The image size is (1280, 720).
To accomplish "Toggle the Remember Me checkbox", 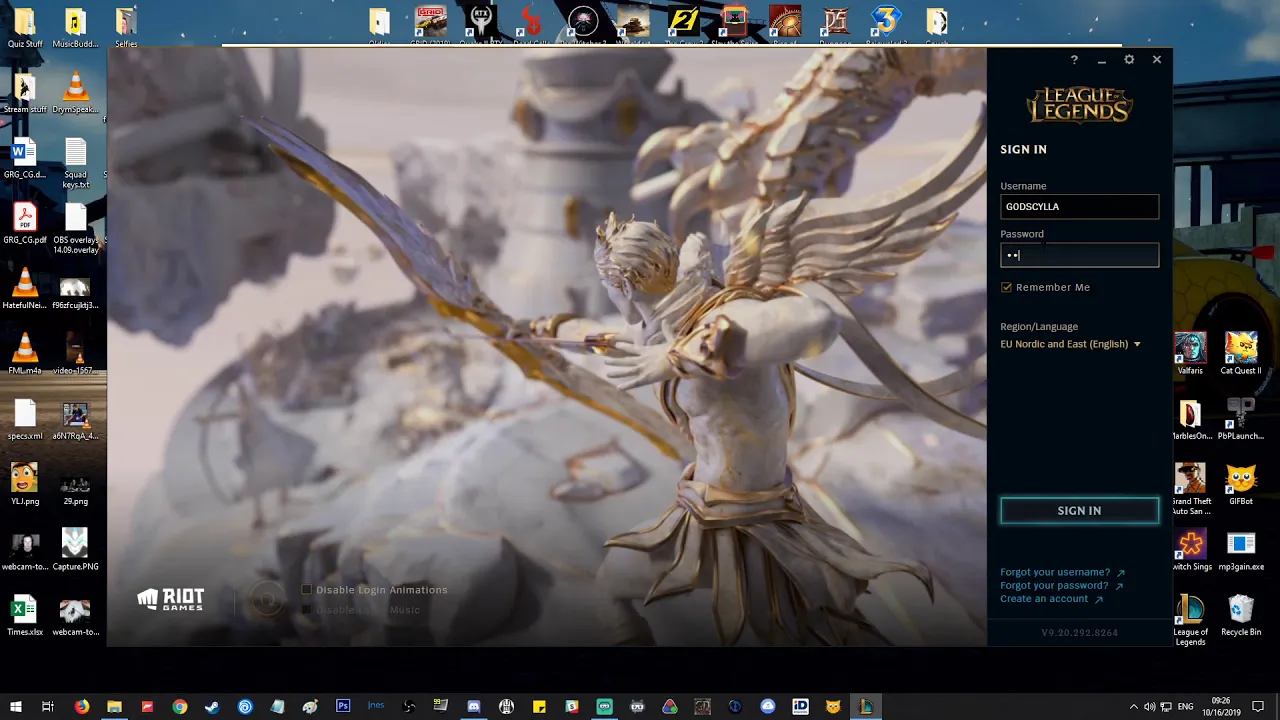I will click(x=1006, y=287).
